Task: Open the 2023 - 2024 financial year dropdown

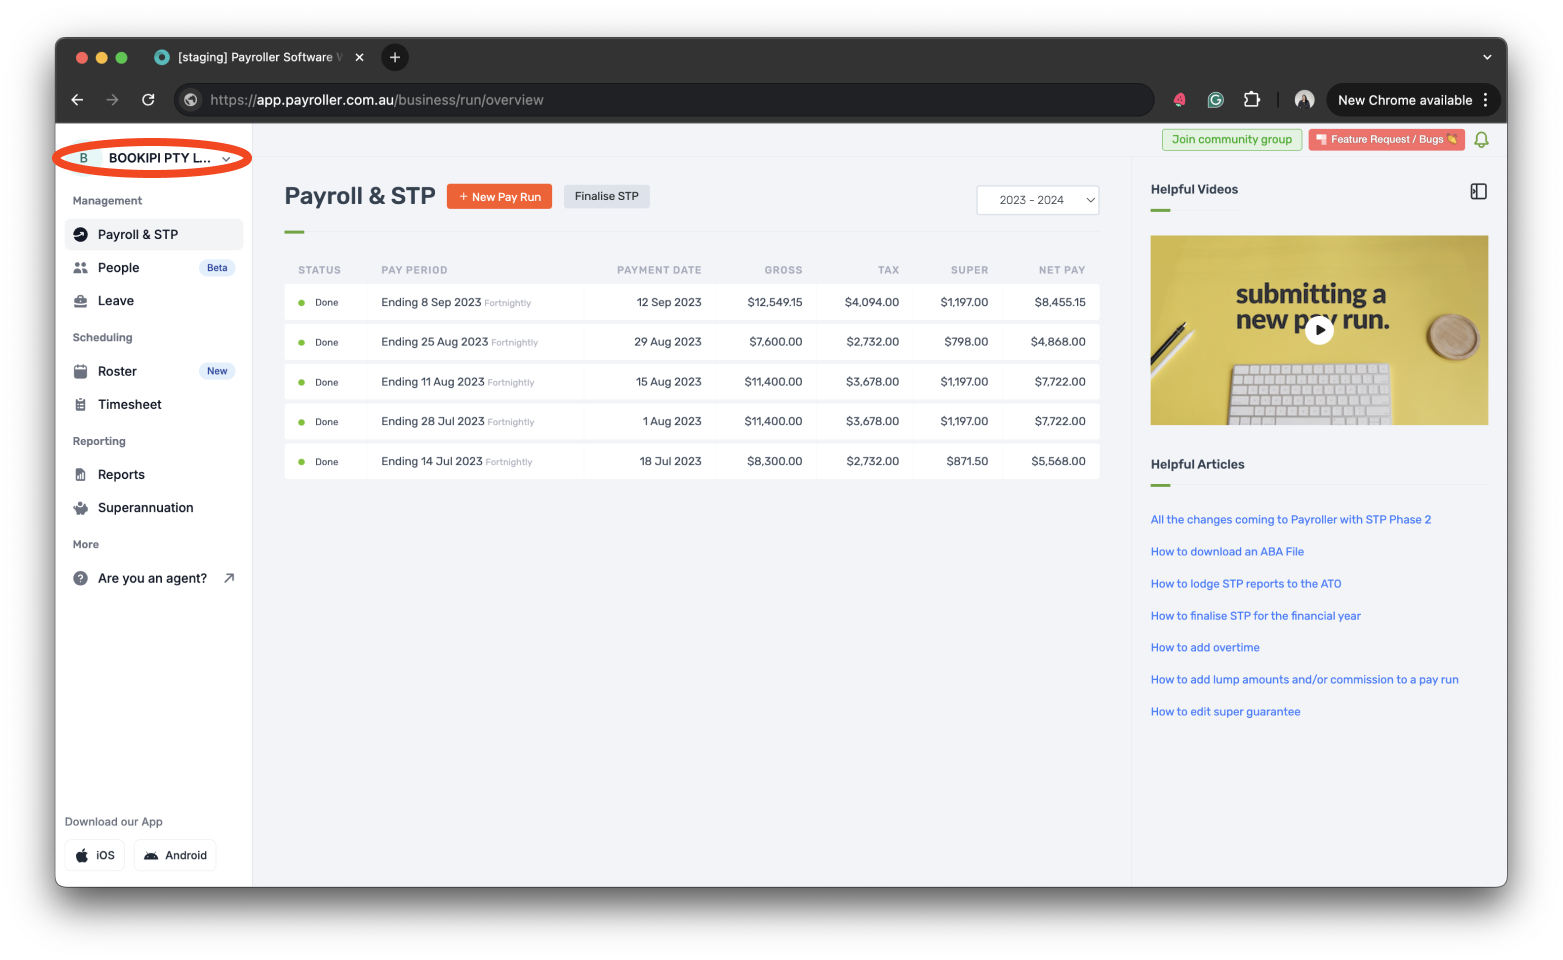Action: 1037,200
